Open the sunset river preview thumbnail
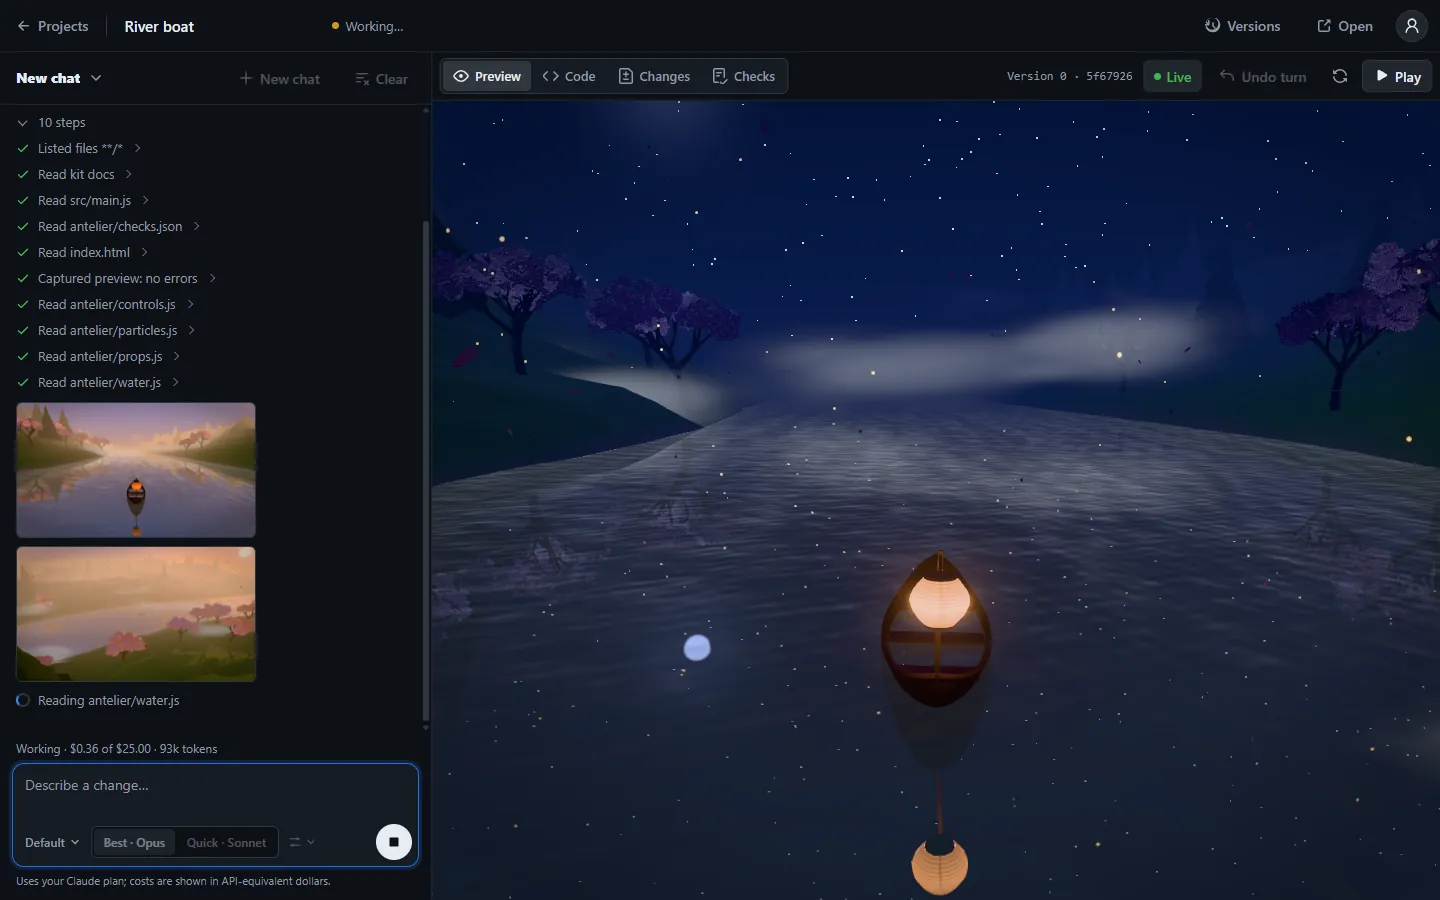1440x900 pixels. [x=136, y=470]
